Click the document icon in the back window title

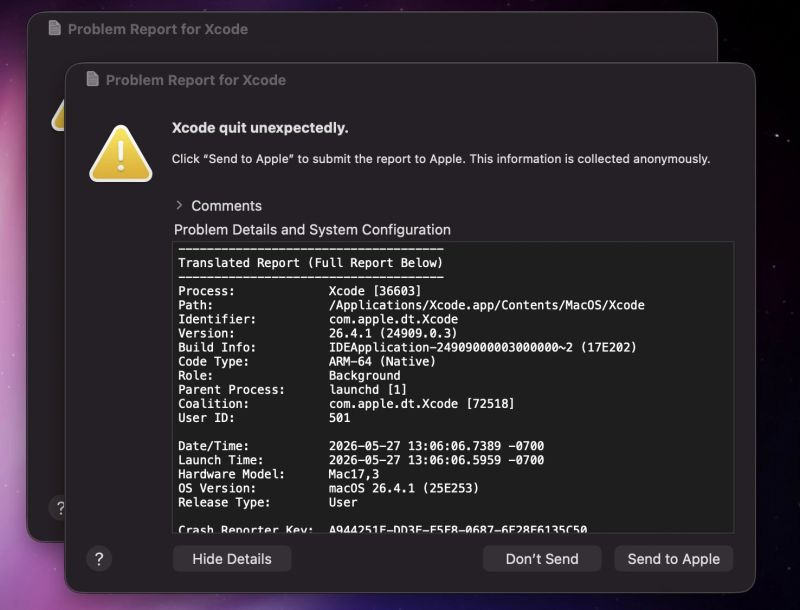click(55, 28)
